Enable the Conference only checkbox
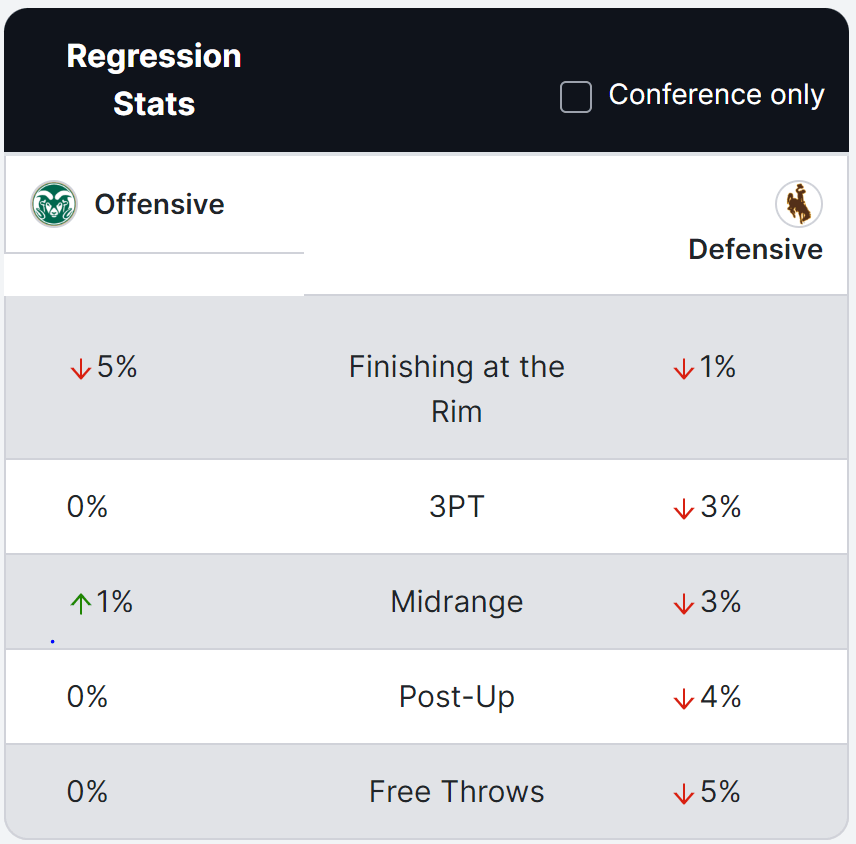Image resolution: width=856 pixels, height=844 pixels. tap(576, 97)
